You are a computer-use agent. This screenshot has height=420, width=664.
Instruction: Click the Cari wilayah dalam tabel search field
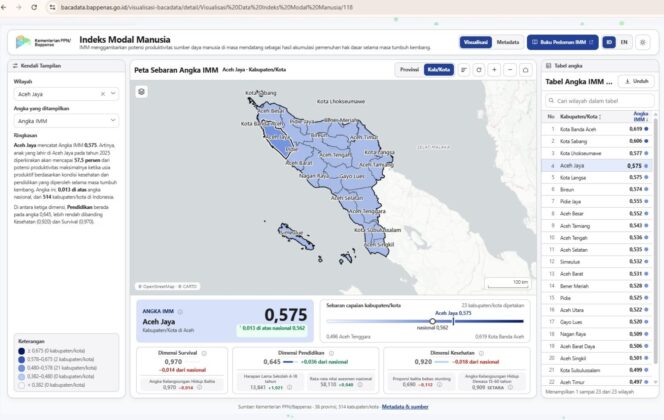(600, 101)
